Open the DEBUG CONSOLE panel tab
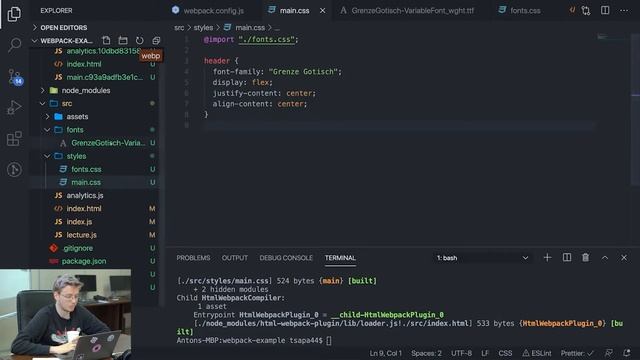The image size is (640, 360). [x=286, y=258]
